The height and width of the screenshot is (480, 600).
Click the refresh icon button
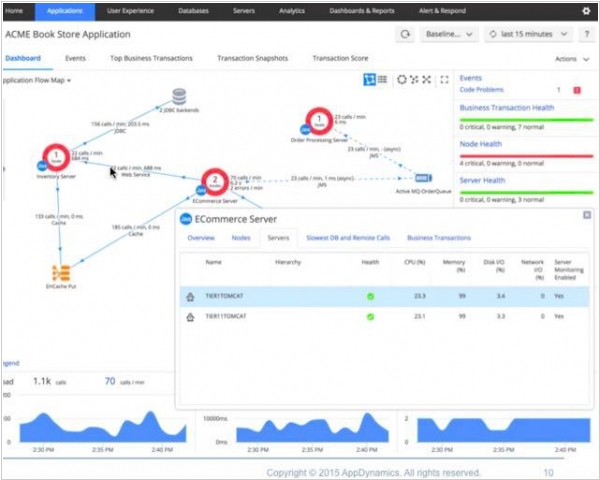[406, 34]
